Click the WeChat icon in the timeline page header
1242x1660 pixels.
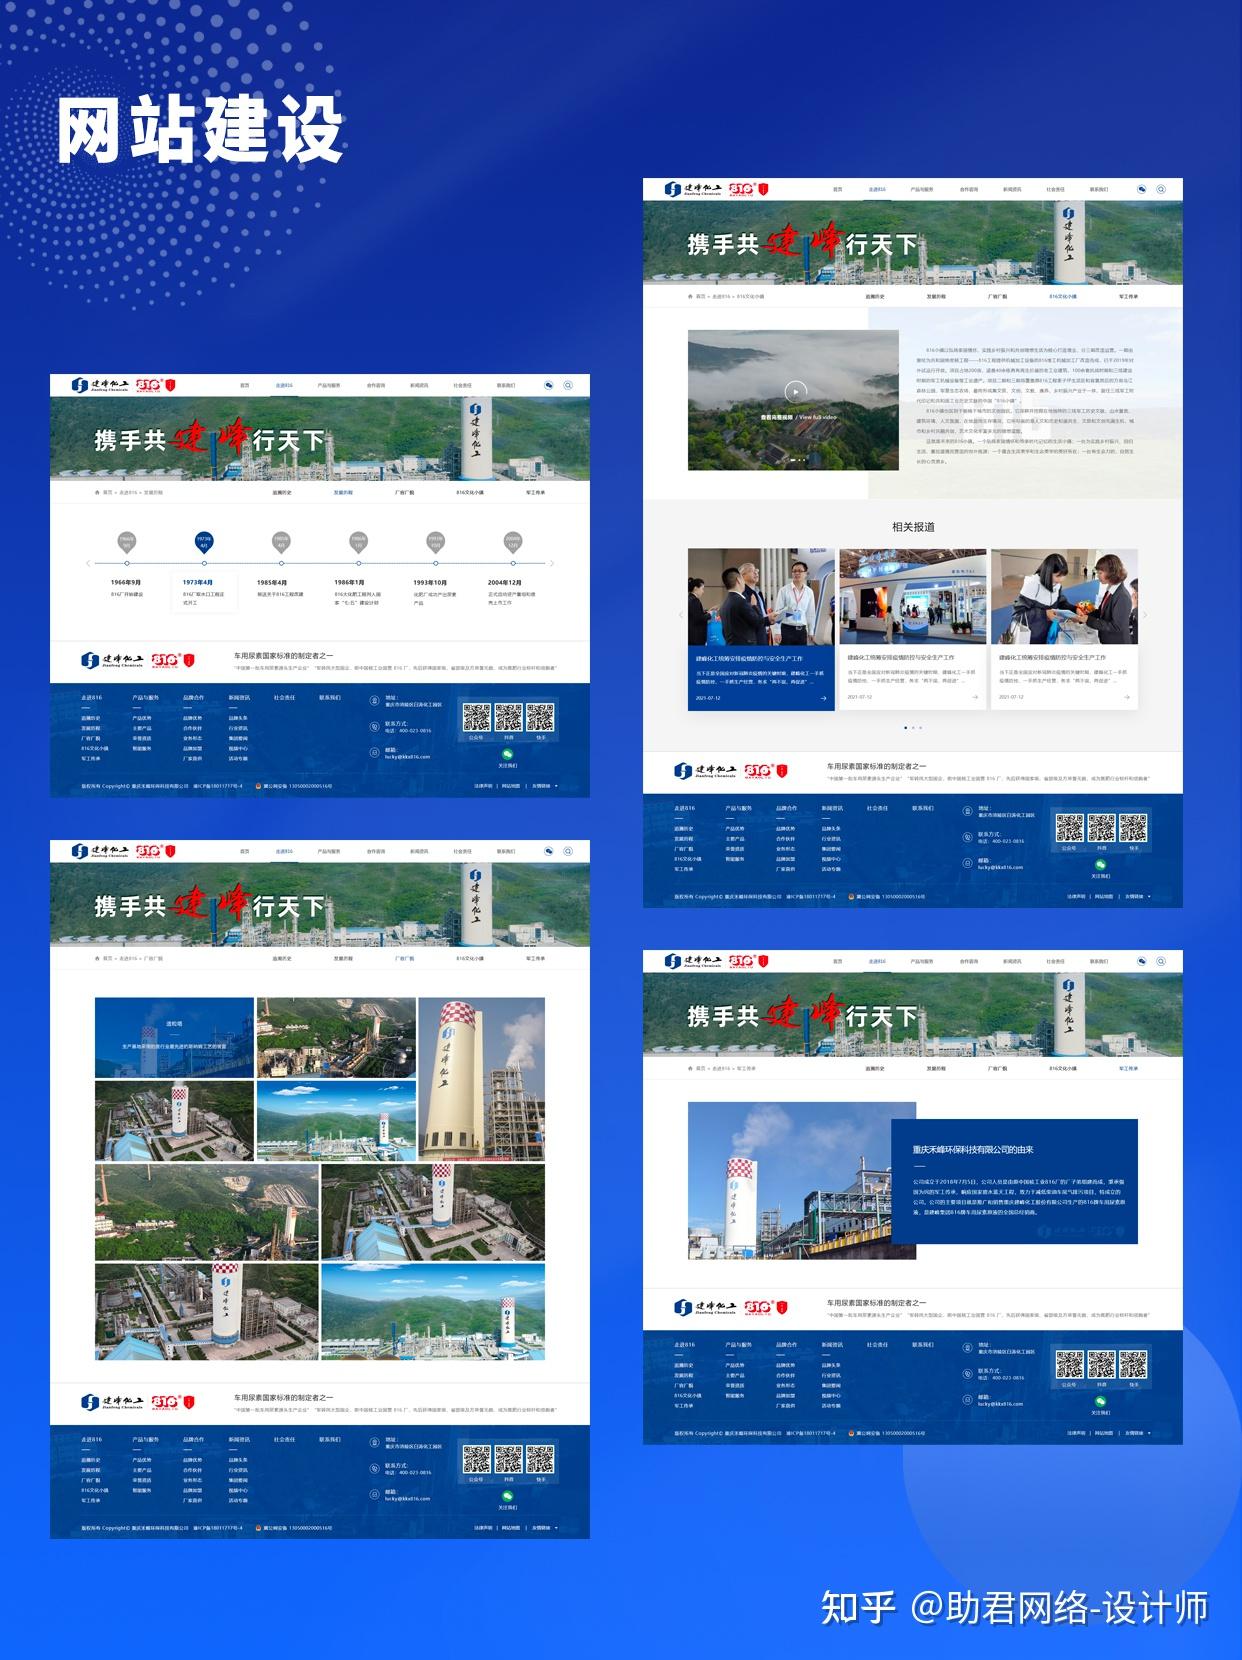tap(549, 385)
